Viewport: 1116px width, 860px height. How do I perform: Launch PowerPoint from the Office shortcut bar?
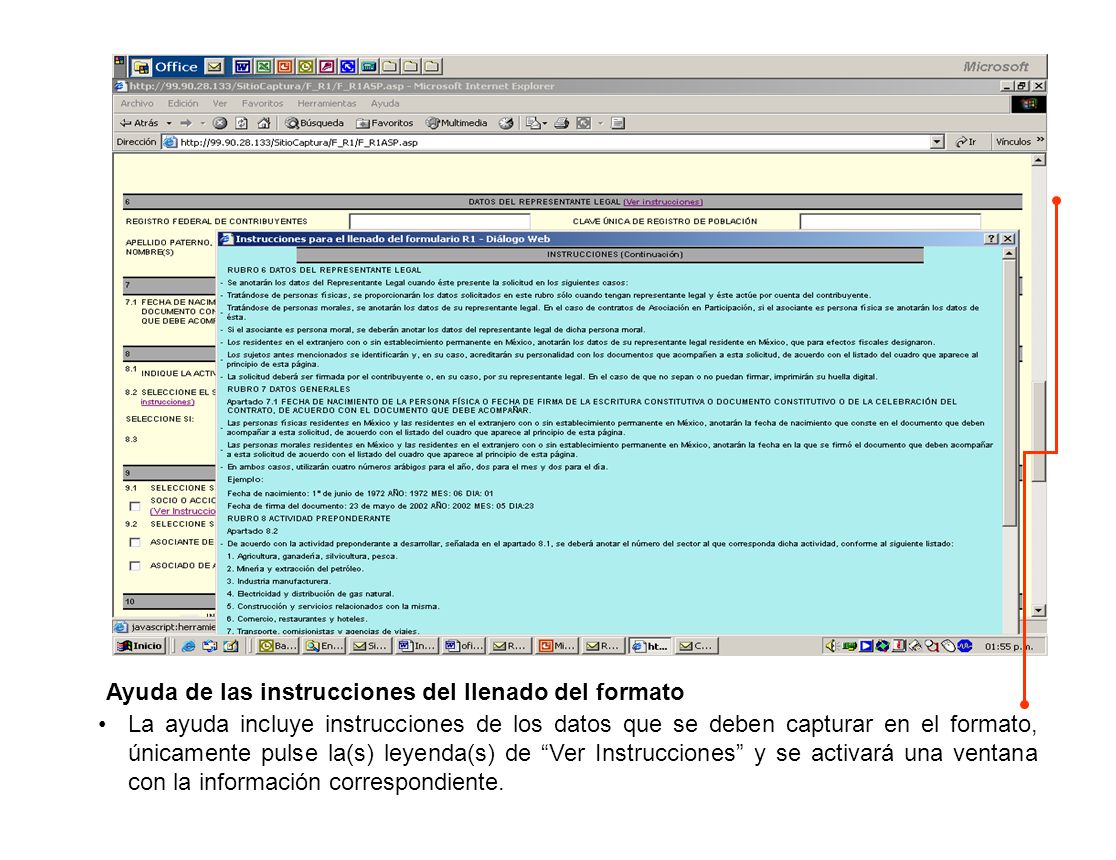click(284, 67)
